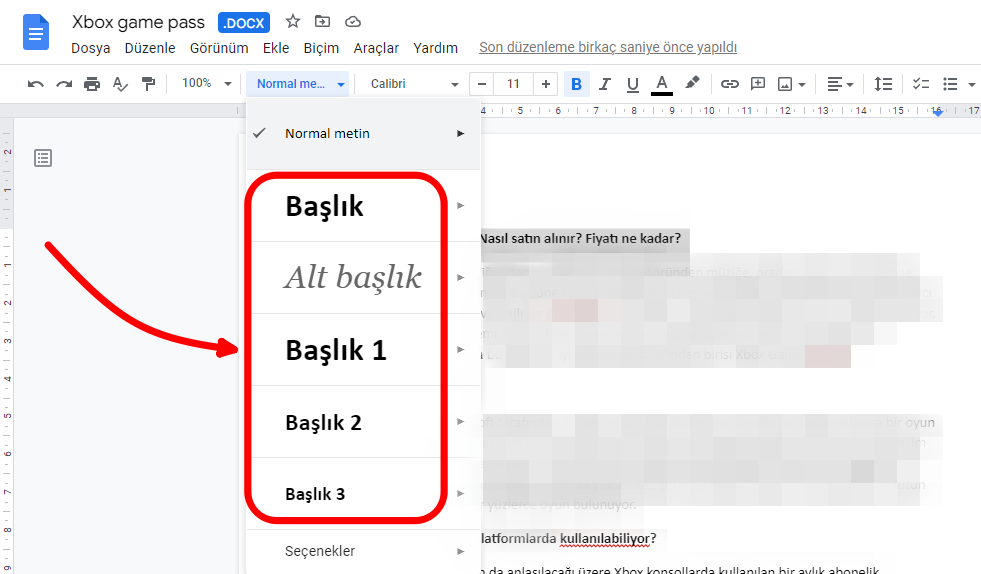The image size is (981, 574).
Task: Open the Biçim menu
Action: point(321,48)
